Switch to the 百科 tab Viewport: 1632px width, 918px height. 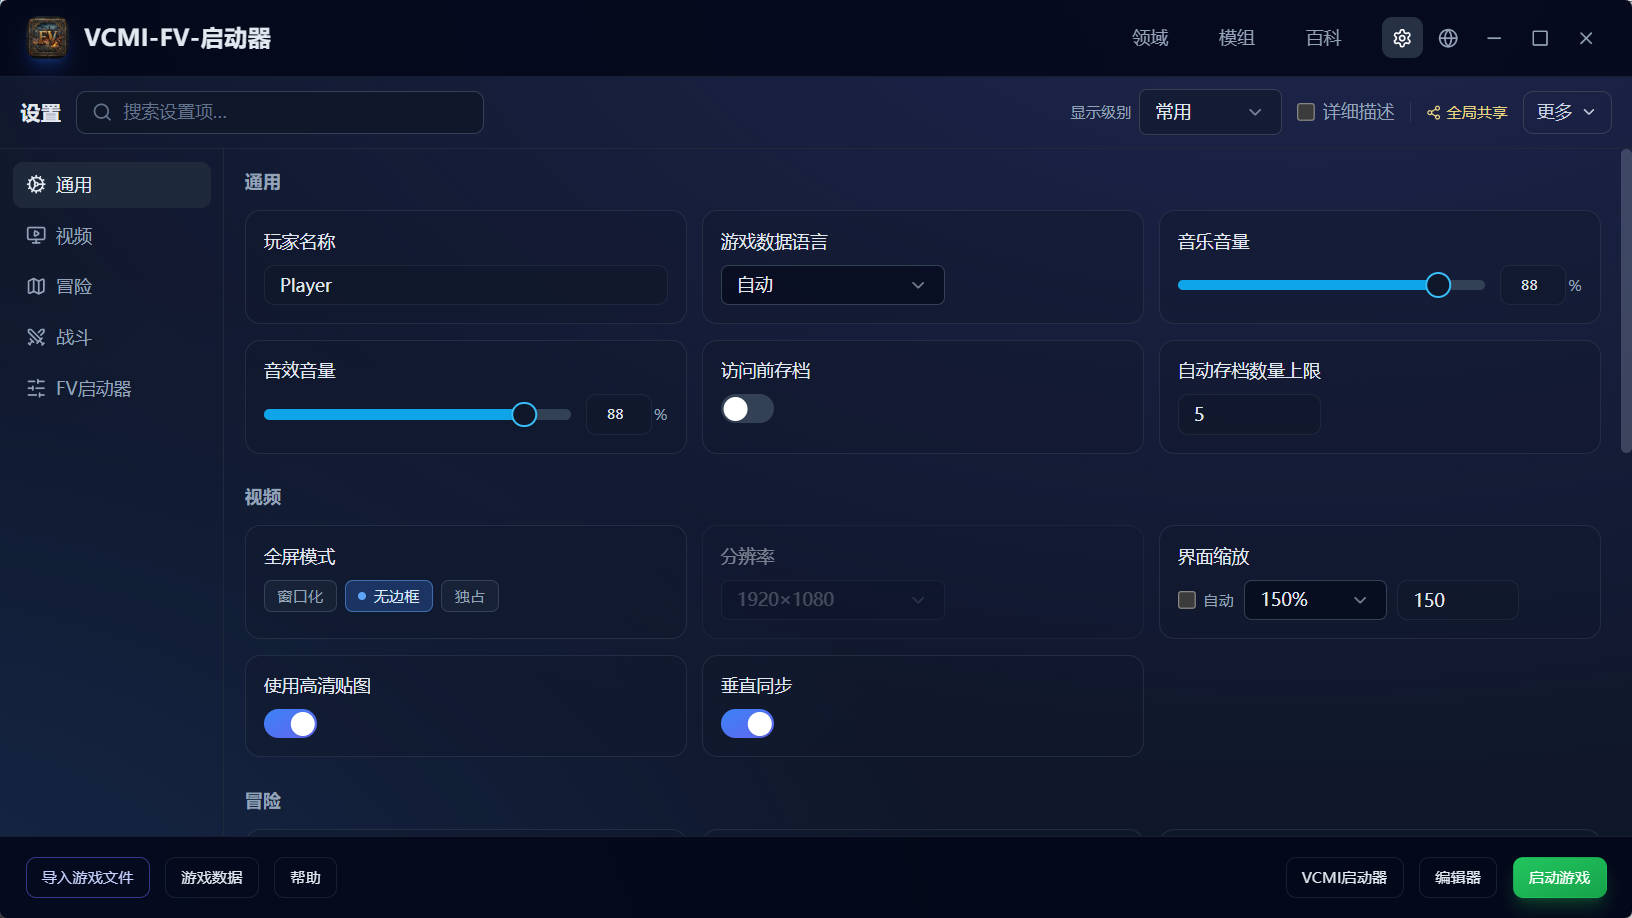1323,38
